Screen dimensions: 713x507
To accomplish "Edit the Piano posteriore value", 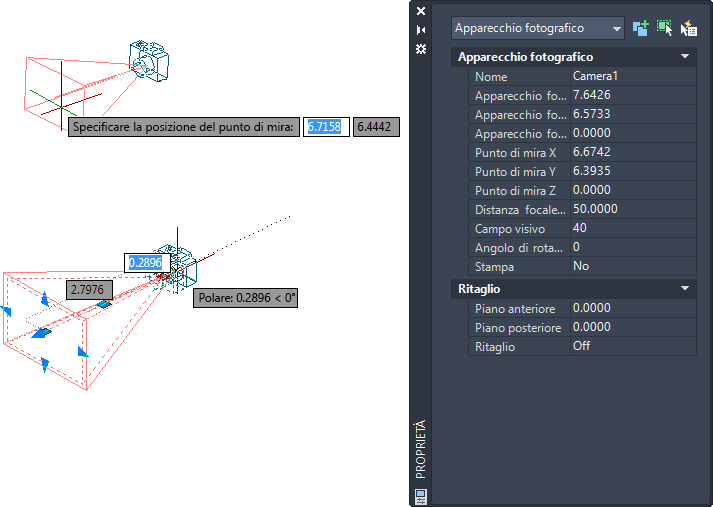I will click(633, 327).
